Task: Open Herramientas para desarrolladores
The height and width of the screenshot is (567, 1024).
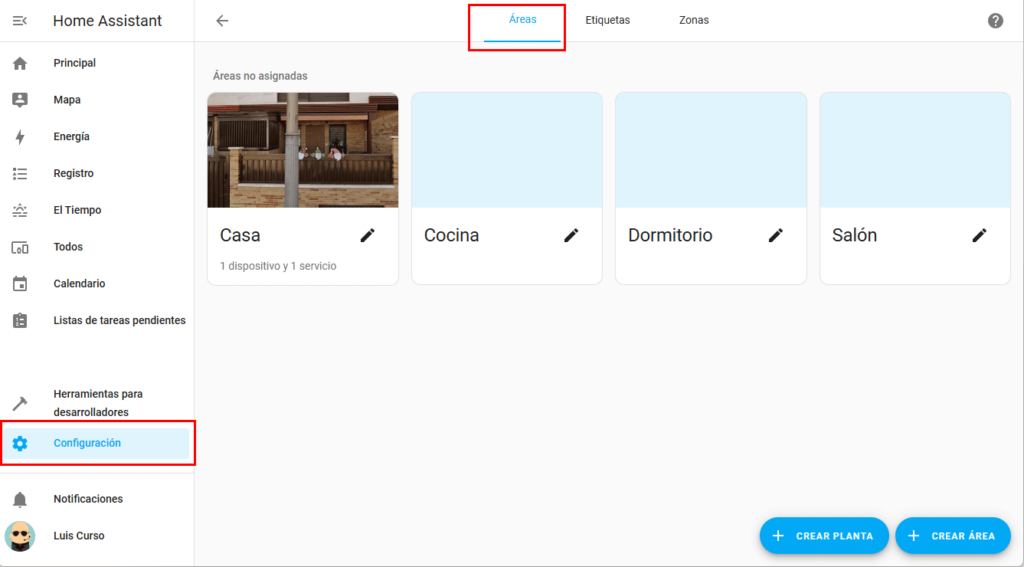Action: (97, 403)
